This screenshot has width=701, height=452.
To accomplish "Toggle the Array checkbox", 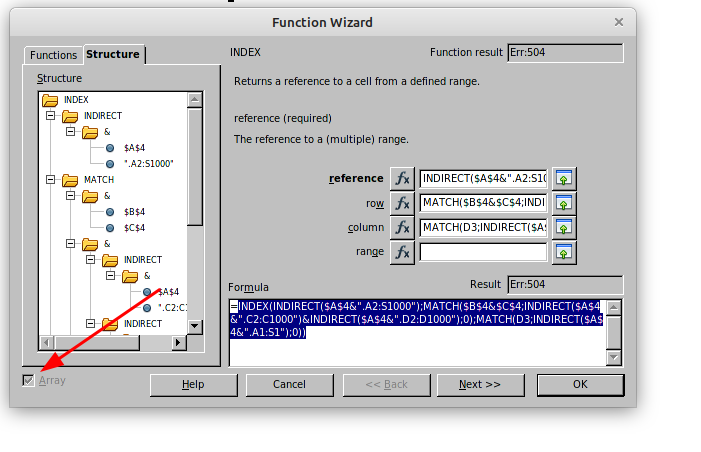I will point(29,381).
